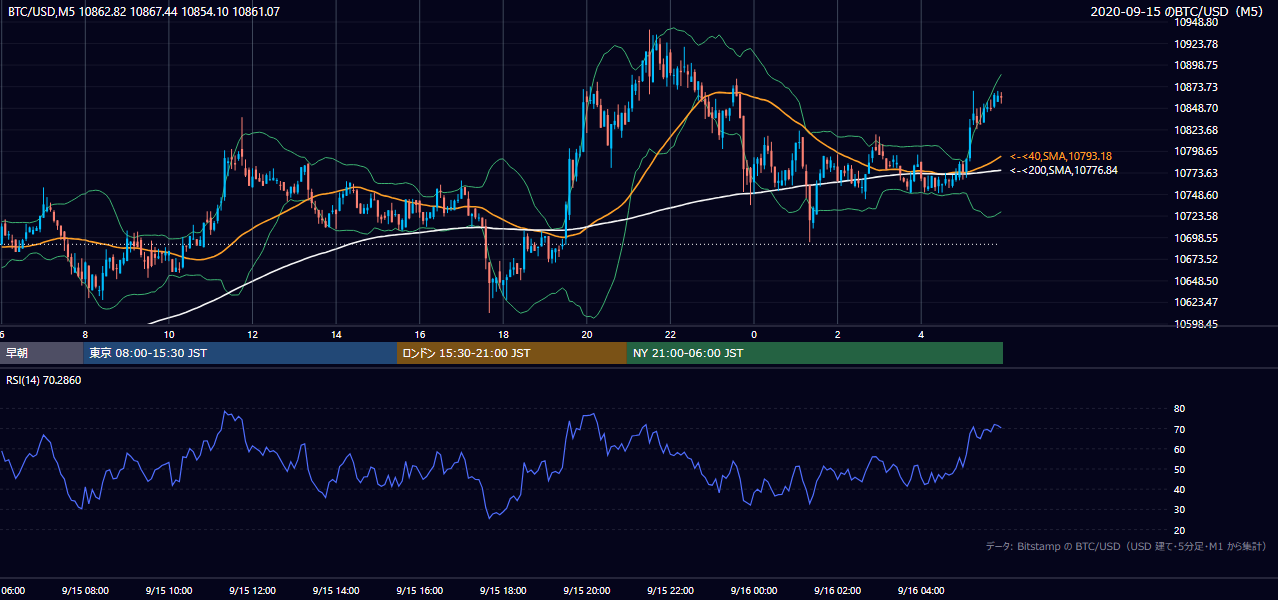Click the RSI 60 level label

point(1179,449)
